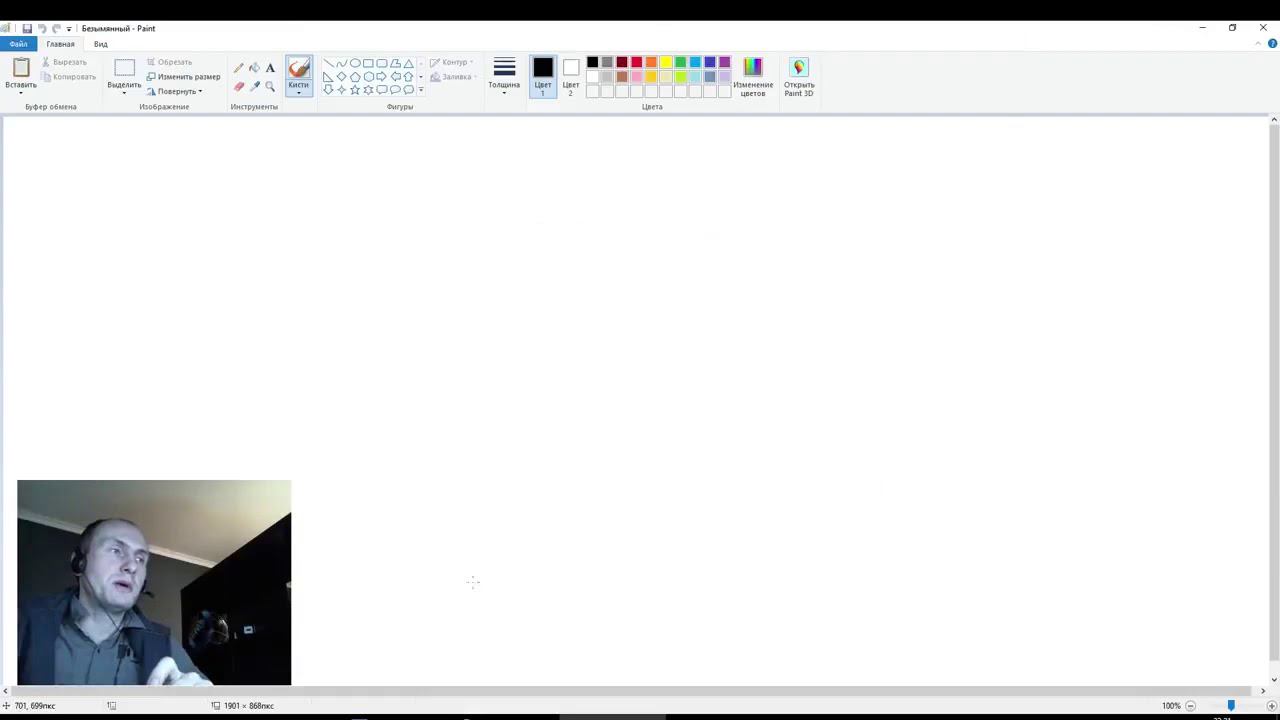Image resolution: width=1280 pixels, height=720 pixels.
Task: Open the Заливка fill dropdown
Action: pyautogui.click(x=453, y=77)
